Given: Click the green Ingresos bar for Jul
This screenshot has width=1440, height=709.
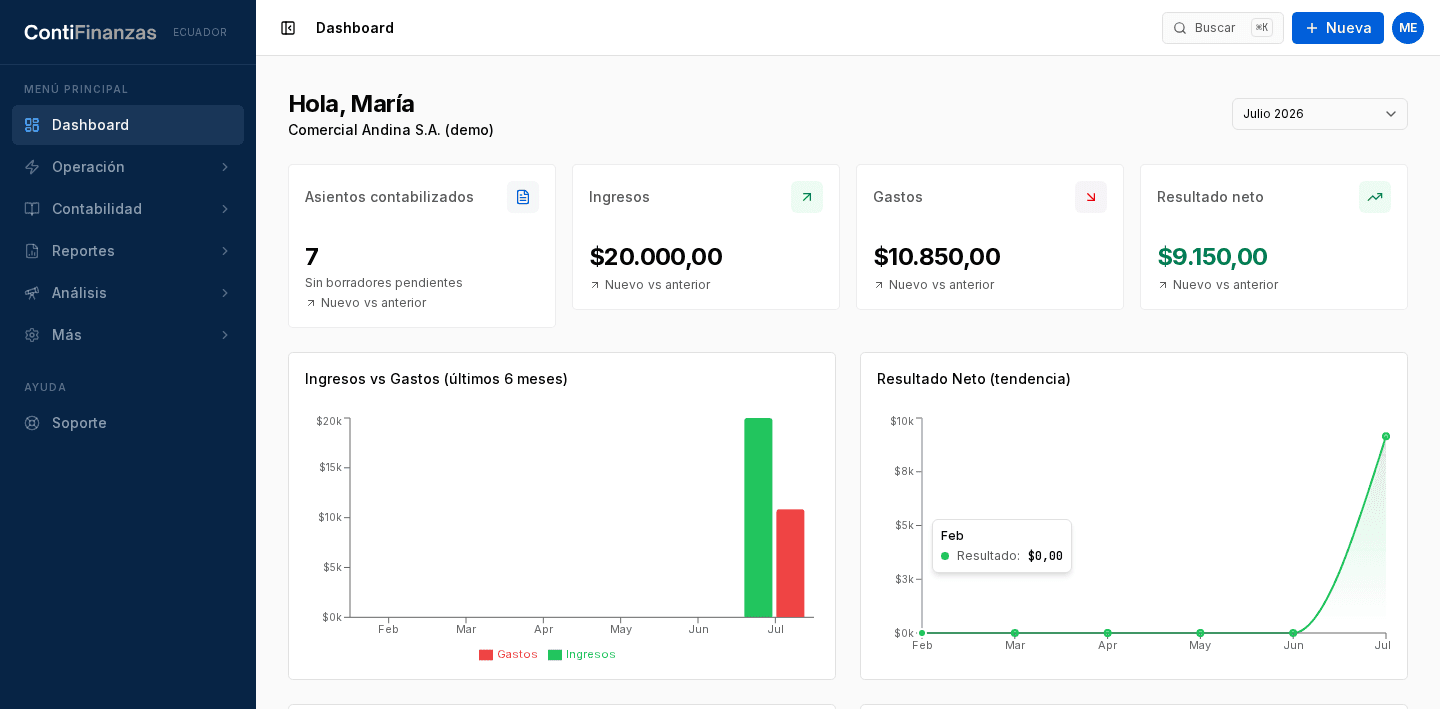Looking at the screenshot, I should click(758, 518).
